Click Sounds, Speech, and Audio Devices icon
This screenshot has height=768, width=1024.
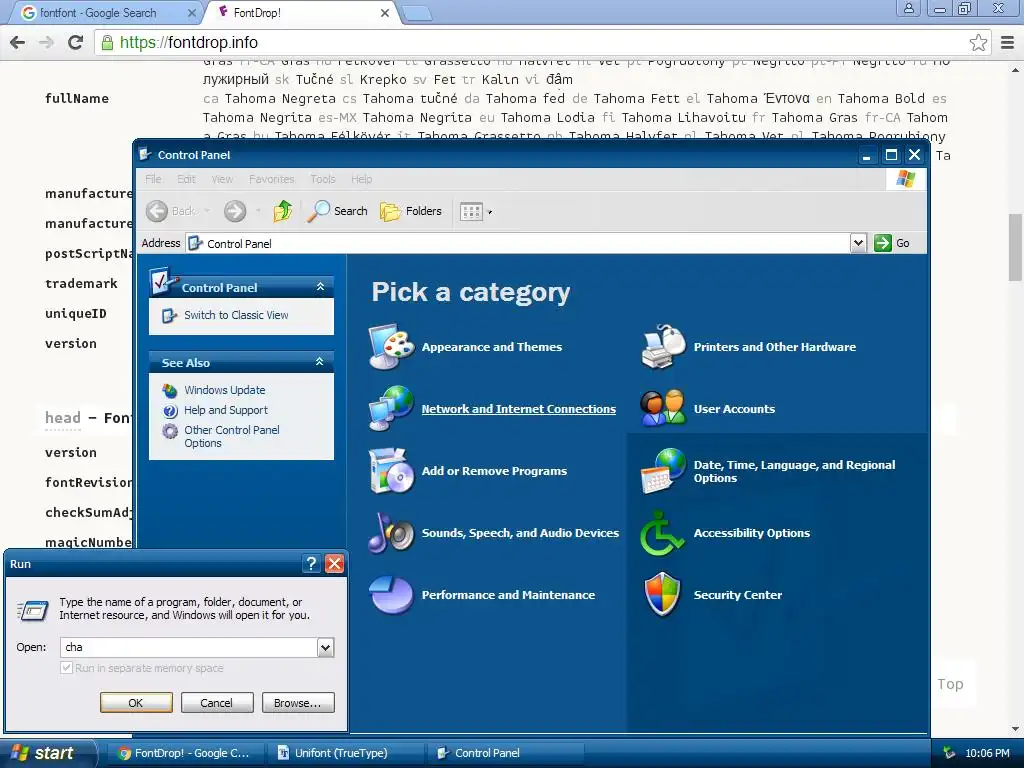(391, 533)
